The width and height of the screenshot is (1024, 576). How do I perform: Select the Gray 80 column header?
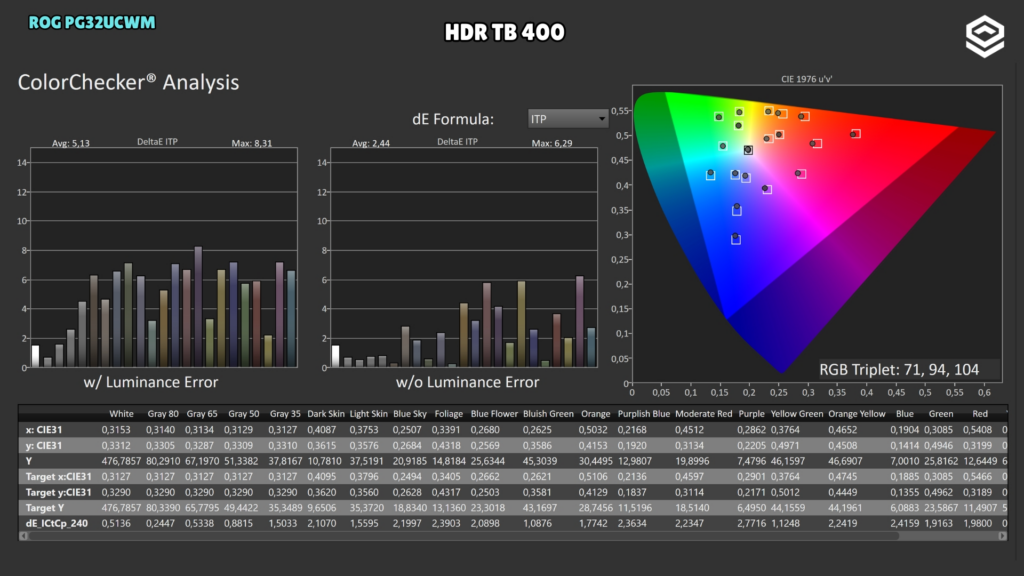[163, 414]
